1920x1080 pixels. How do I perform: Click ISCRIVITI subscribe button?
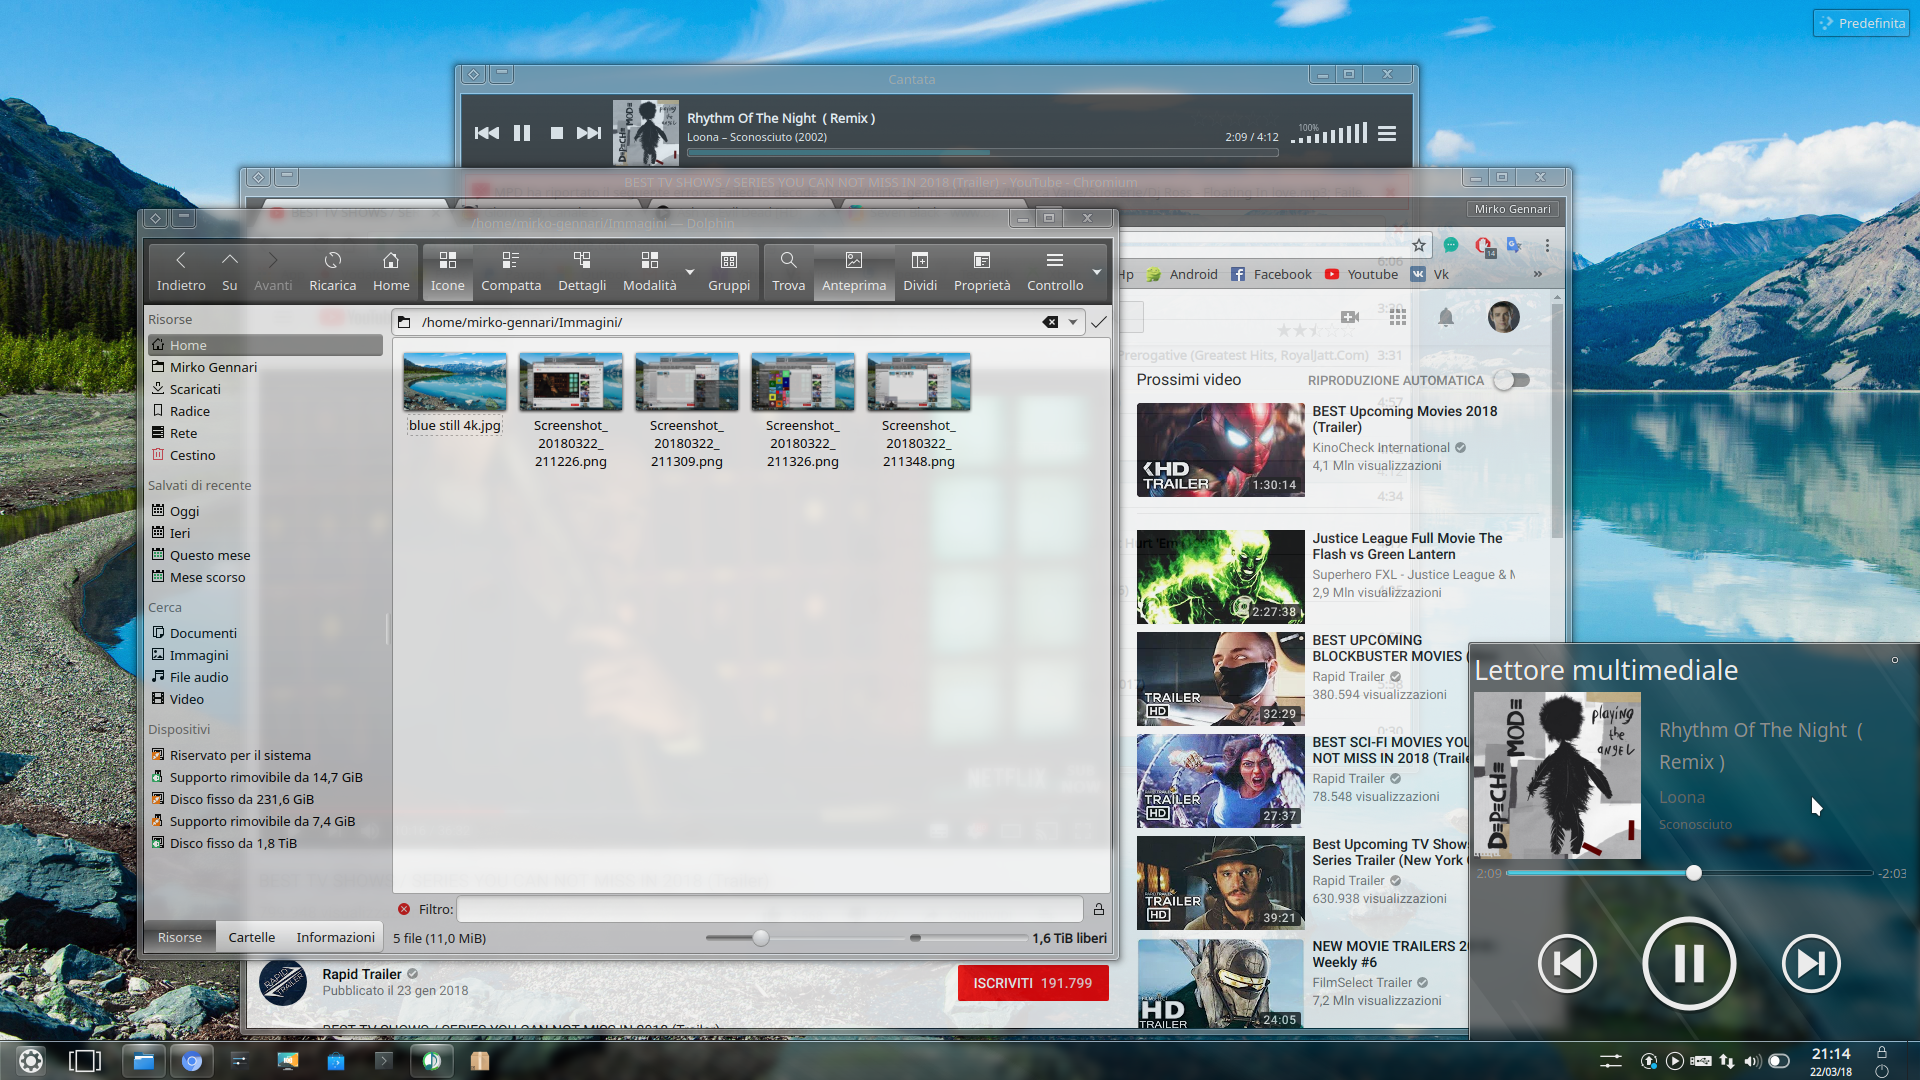[x=1033, y=983]
